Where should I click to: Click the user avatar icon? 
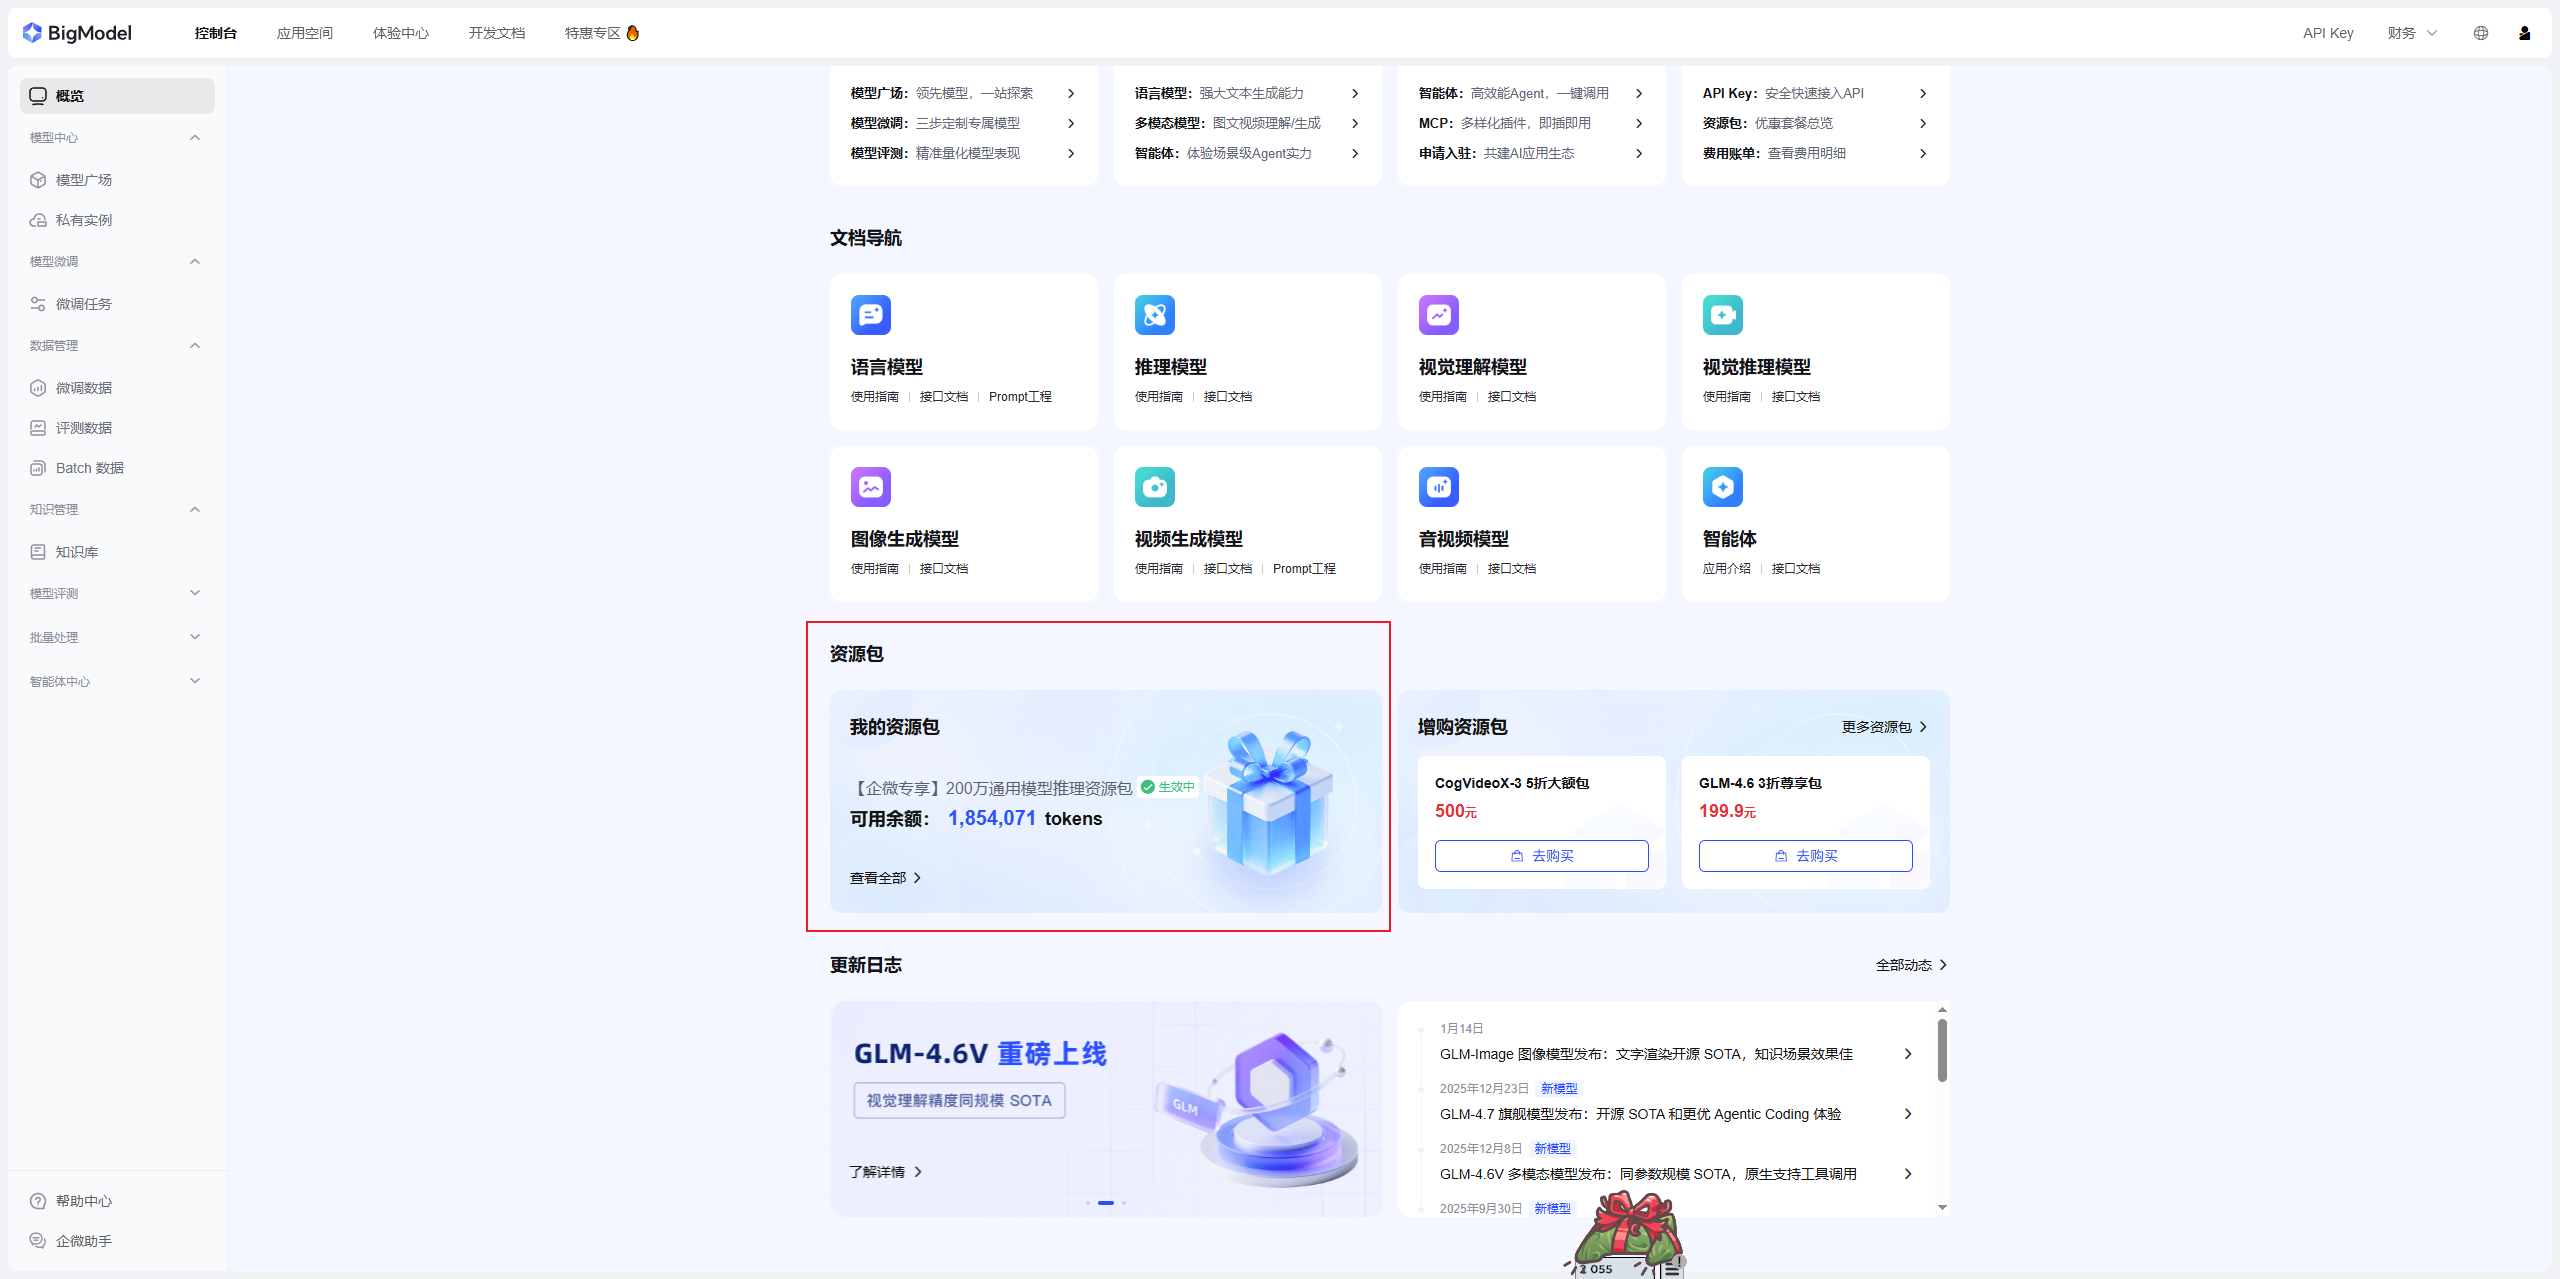2524,32
